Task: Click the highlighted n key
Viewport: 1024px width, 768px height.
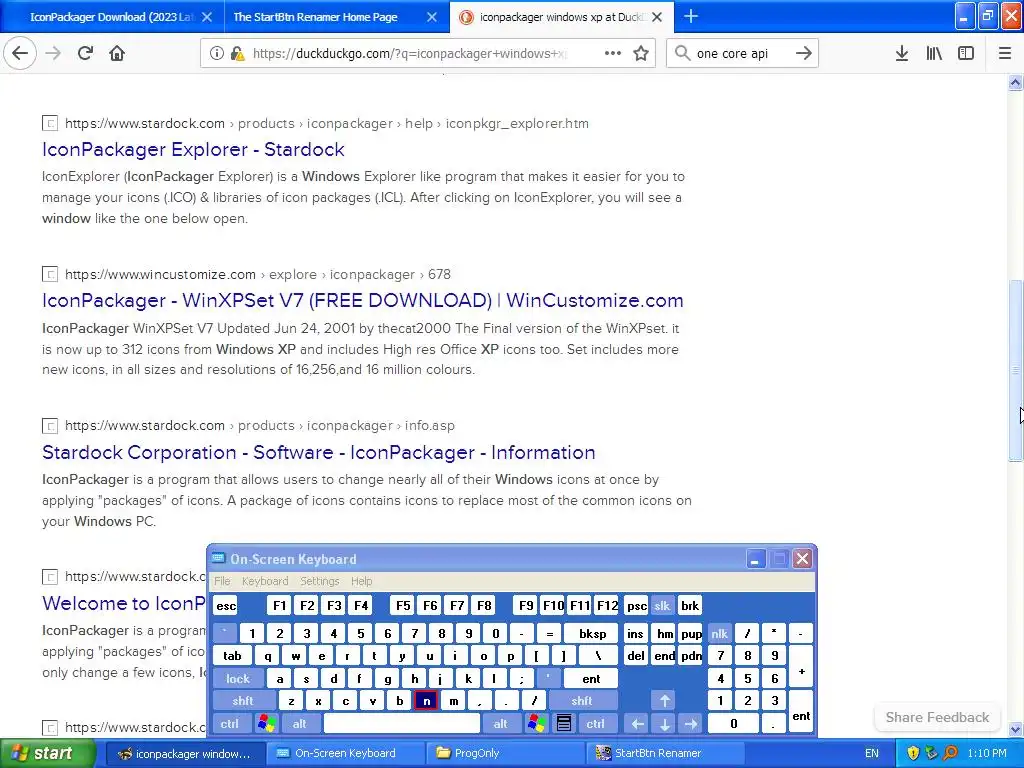Action: 426,701
